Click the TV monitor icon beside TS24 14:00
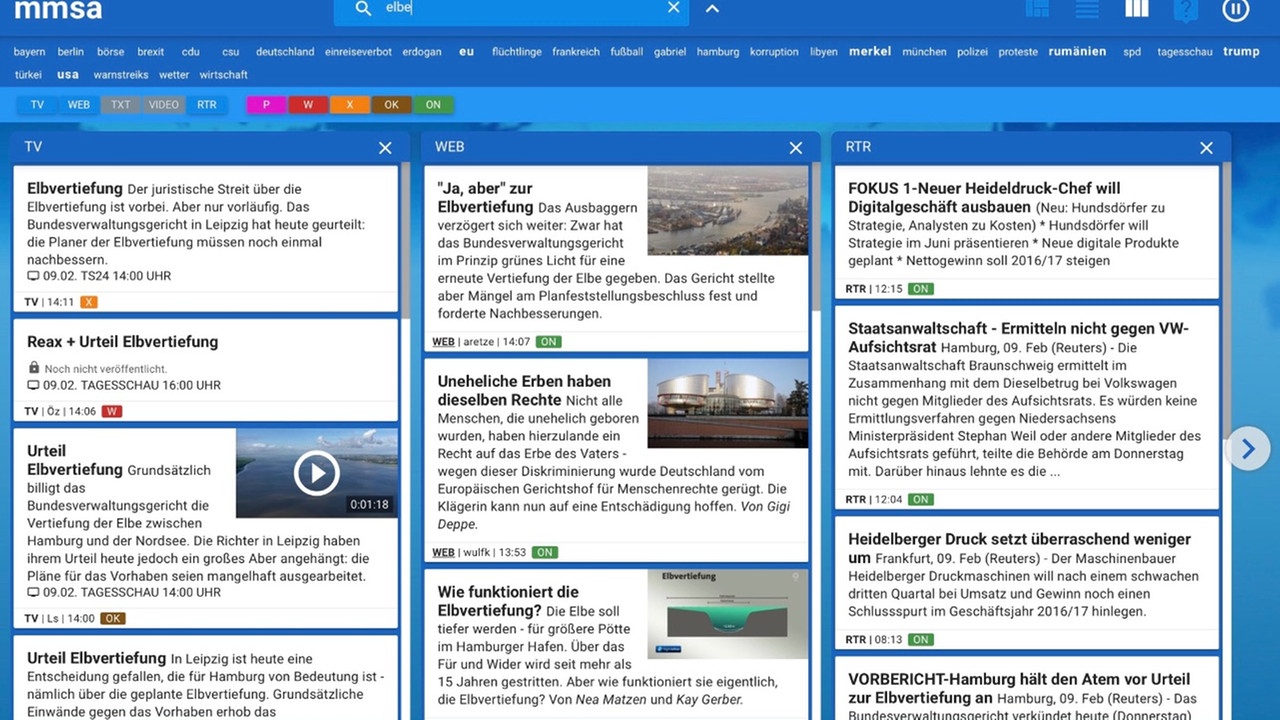Screen dimensions: 1280x720 tap(33, 275)
